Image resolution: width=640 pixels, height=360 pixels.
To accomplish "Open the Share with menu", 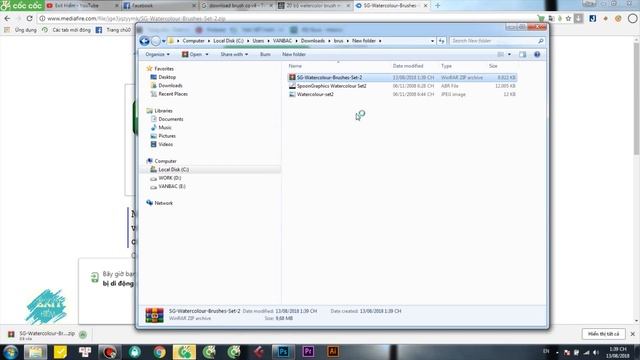I will pyautogui.click(x=234, y=54).
